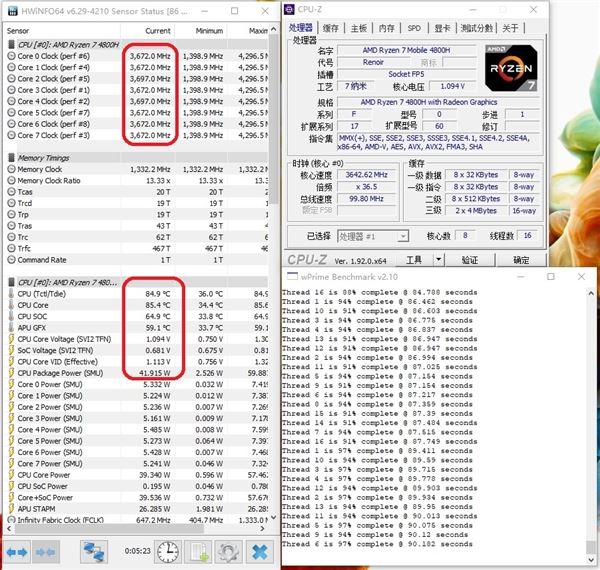The width and height of the screenshot is (600, 570).
Task: Click the Command Rate sensor row icon
Action: click(11, 260)
